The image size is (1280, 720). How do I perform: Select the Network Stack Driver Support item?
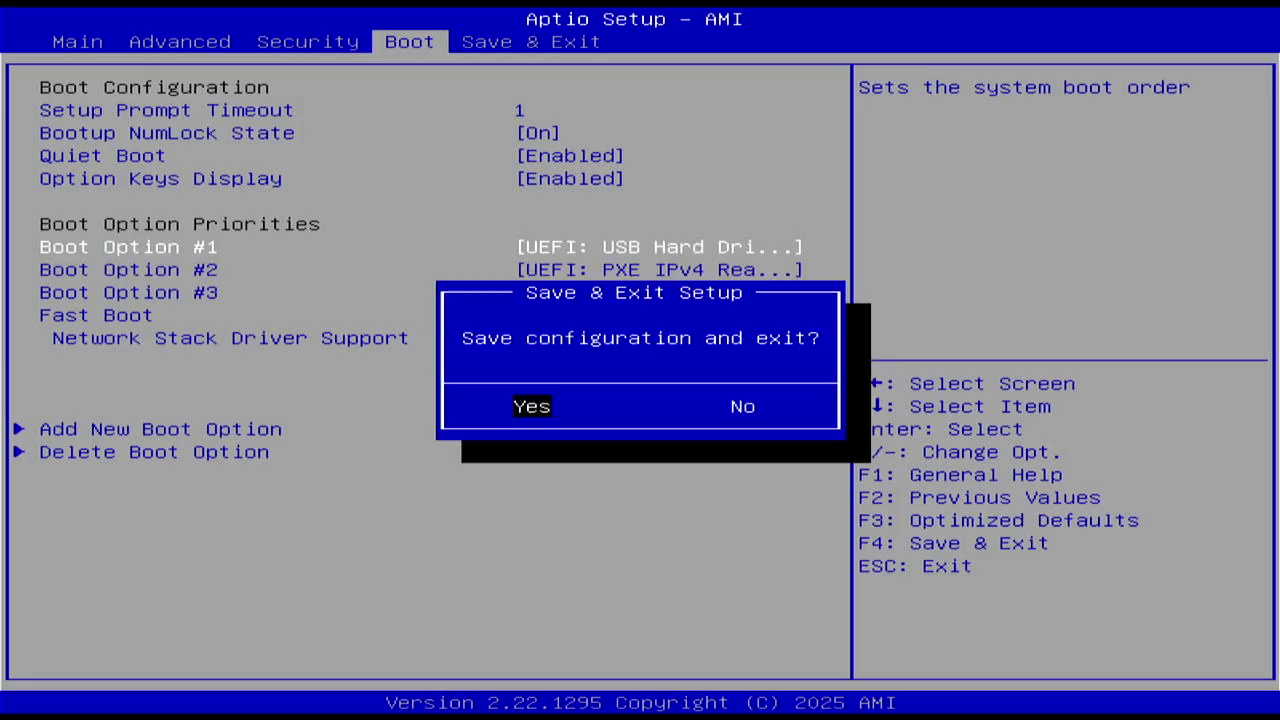230,338
